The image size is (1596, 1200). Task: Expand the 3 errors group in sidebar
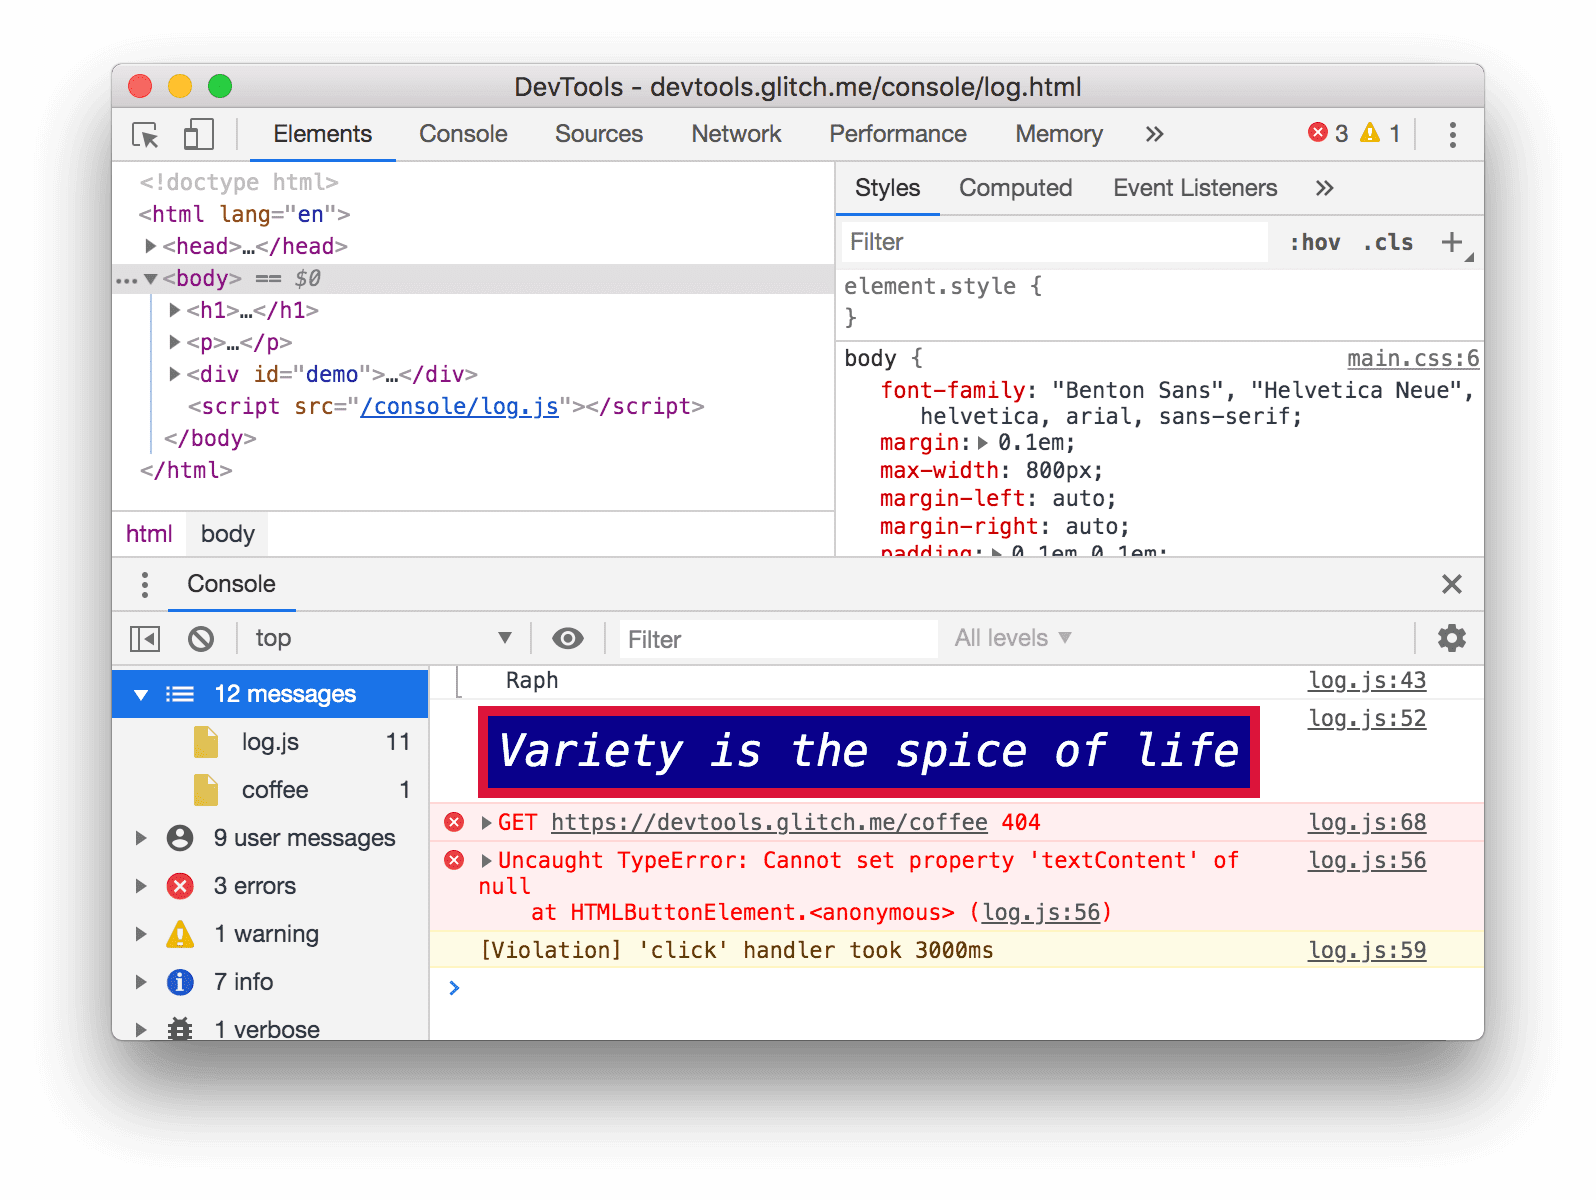click(x=141, y=886)
